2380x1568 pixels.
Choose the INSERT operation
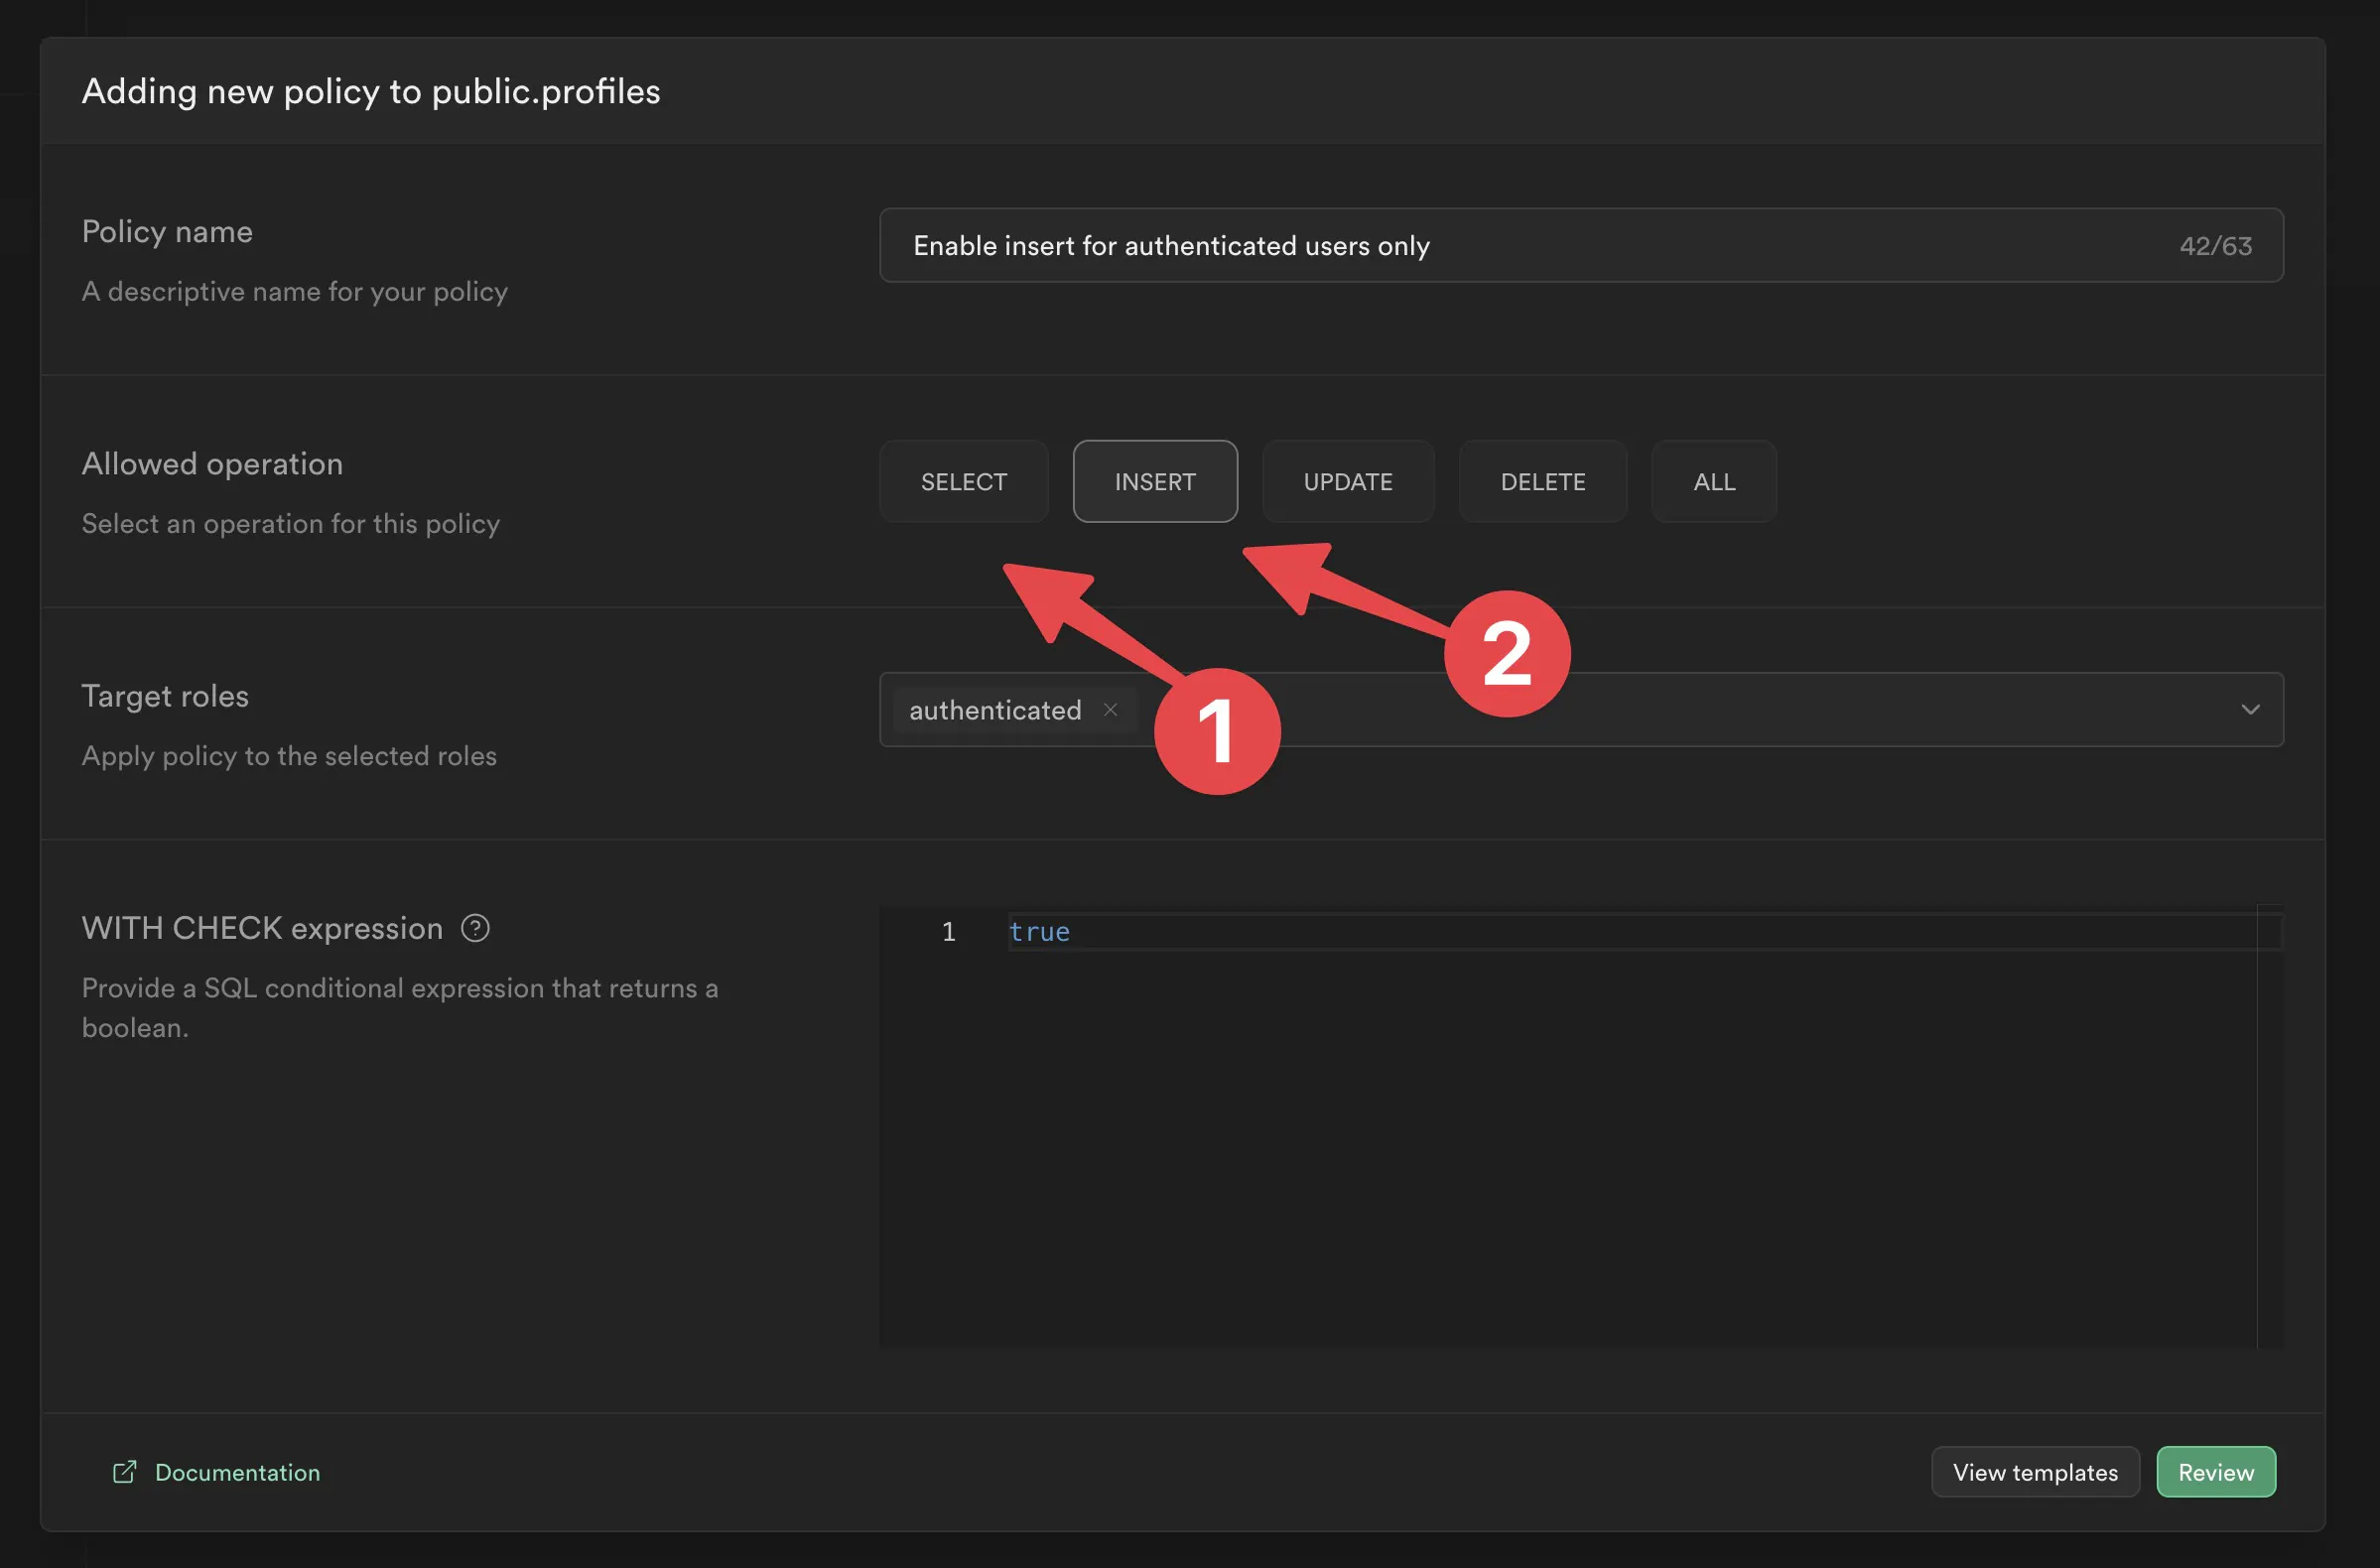tap(1155, 482)
